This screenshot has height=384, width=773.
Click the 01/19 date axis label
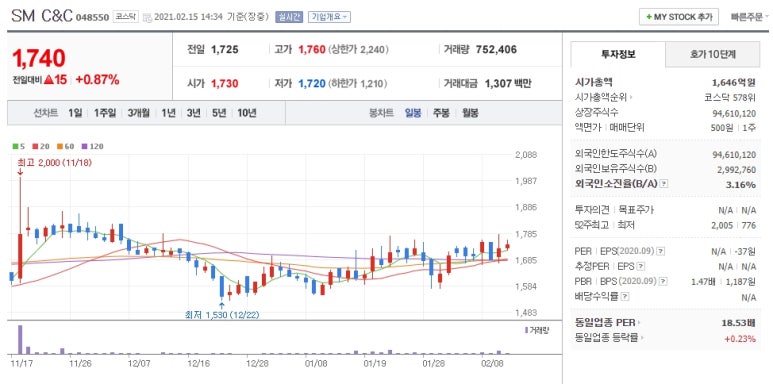point(374,364)
